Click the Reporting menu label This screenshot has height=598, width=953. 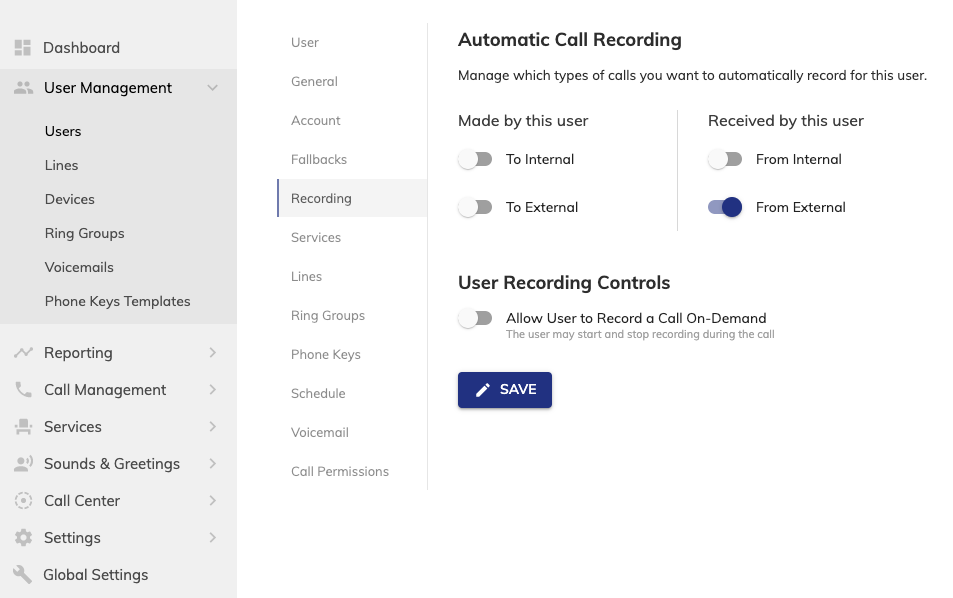coord(78,352)
